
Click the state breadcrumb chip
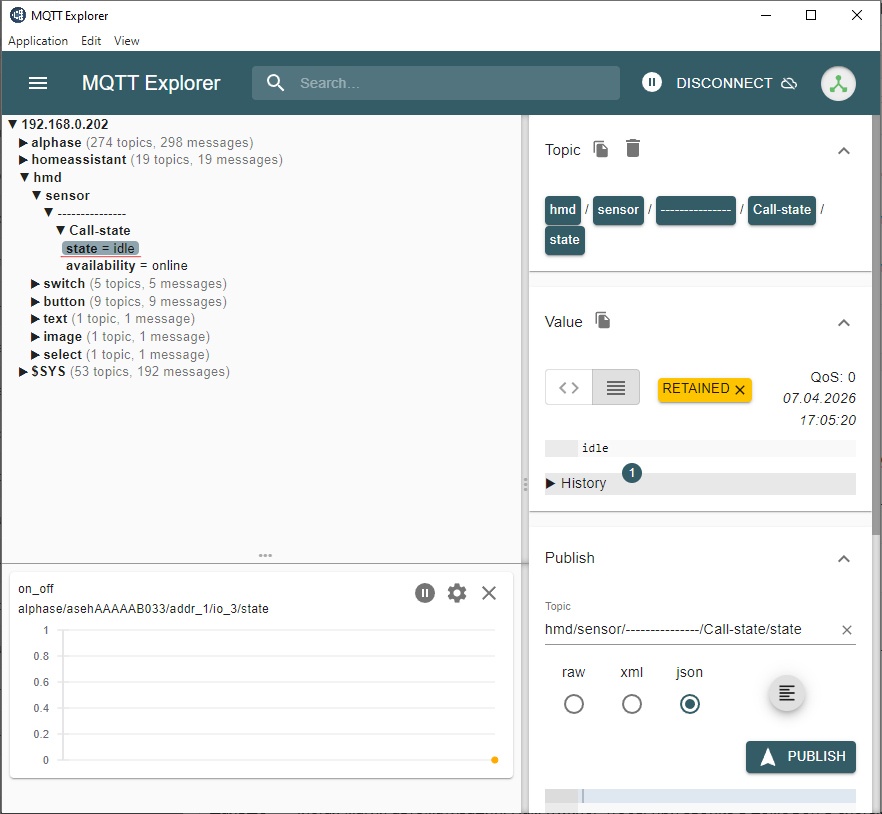564,240
